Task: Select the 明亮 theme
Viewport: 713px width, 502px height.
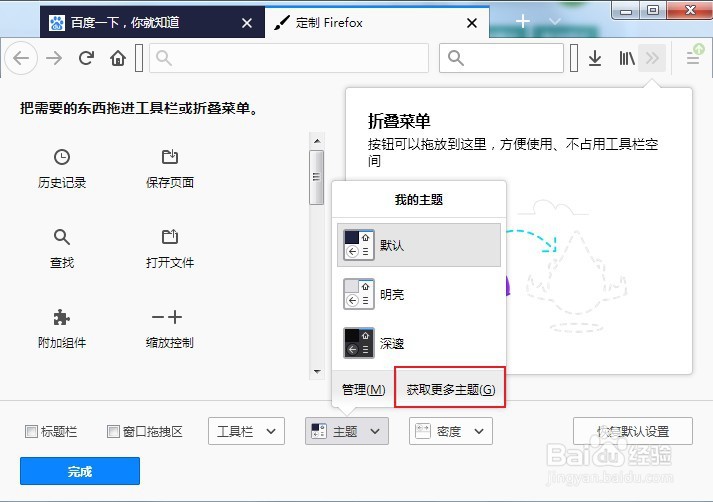Action: point(419,294)
